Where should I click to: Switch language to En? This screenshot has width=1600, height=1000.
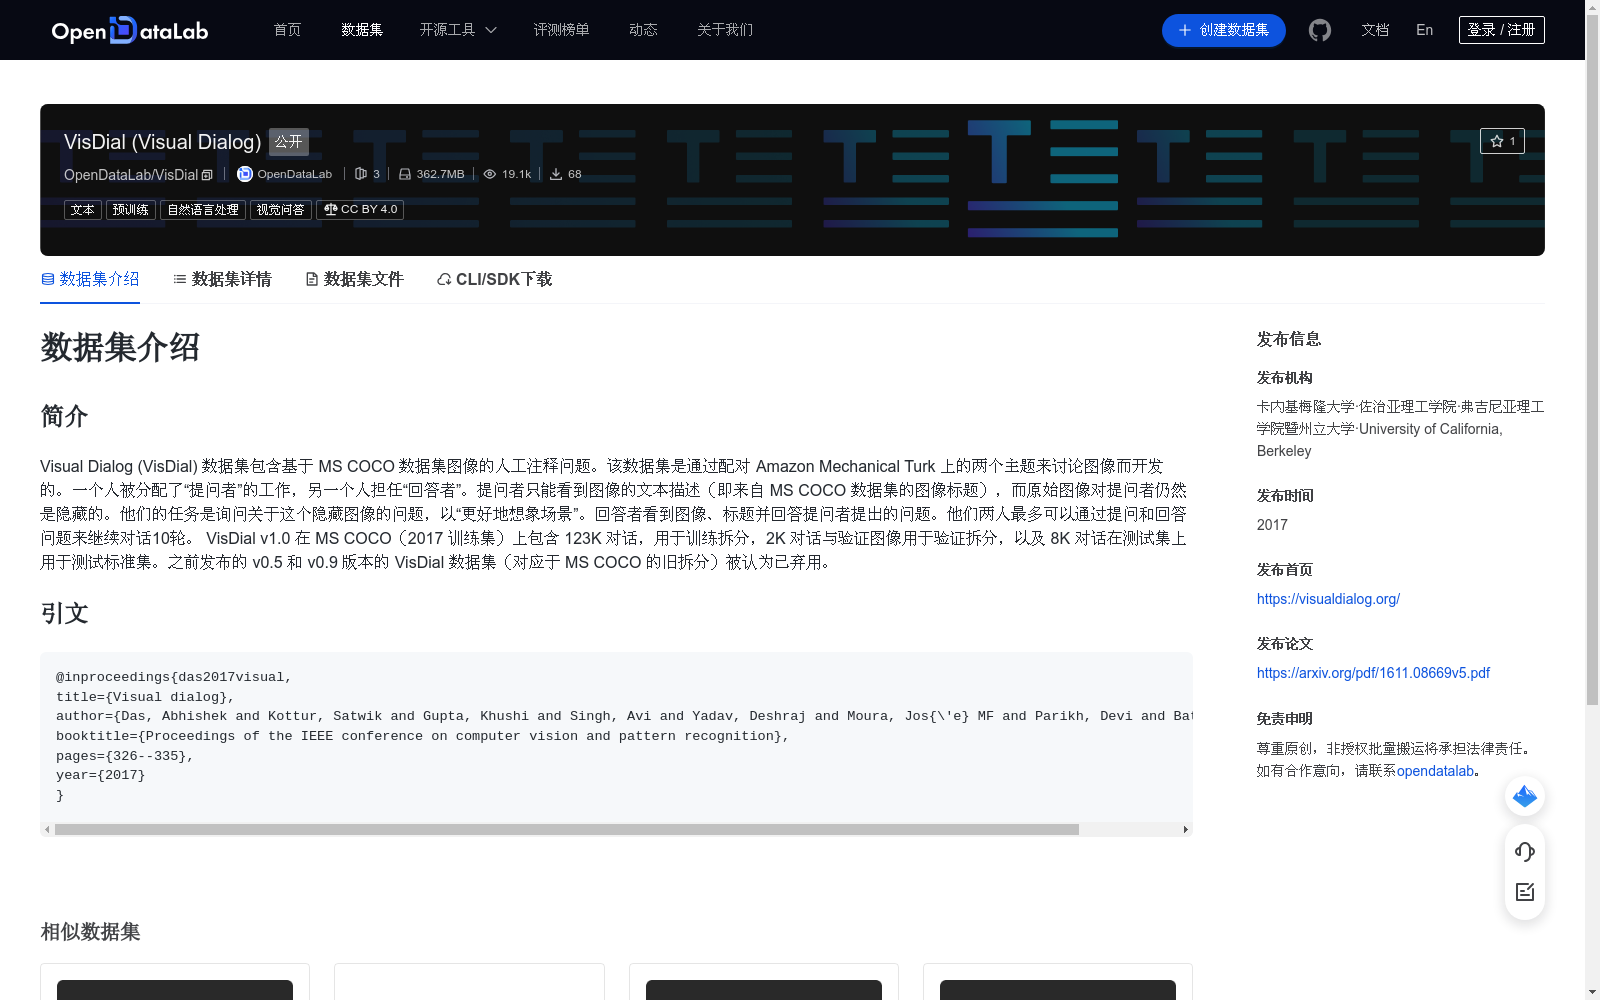[x=1425, y=30]
